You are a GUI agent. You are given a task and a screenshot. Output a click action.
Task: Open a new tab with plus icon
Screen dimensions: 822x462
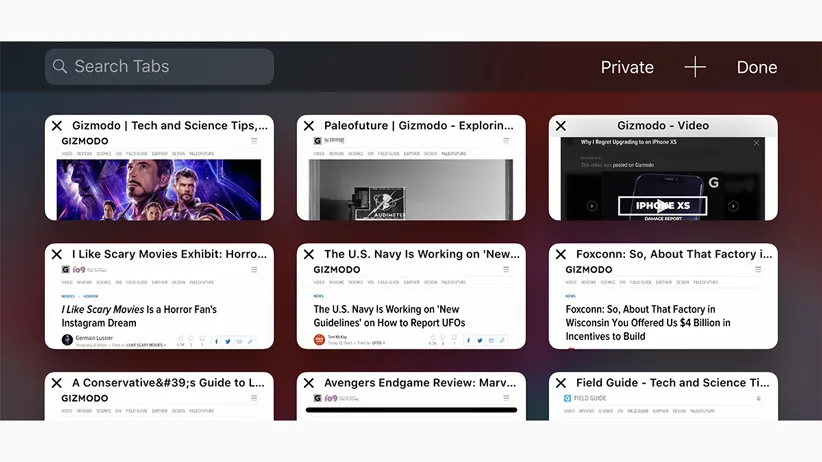(x=695, y=67)
